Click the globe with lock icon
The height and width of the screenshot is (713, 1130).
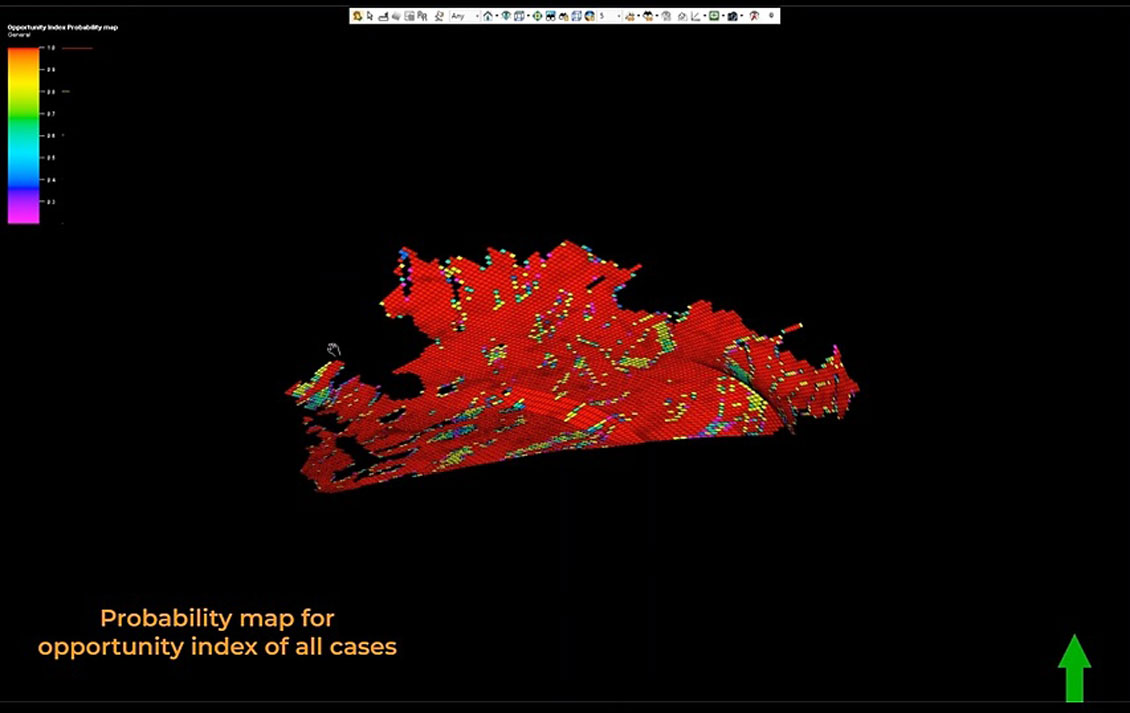[x=590, y=16]
